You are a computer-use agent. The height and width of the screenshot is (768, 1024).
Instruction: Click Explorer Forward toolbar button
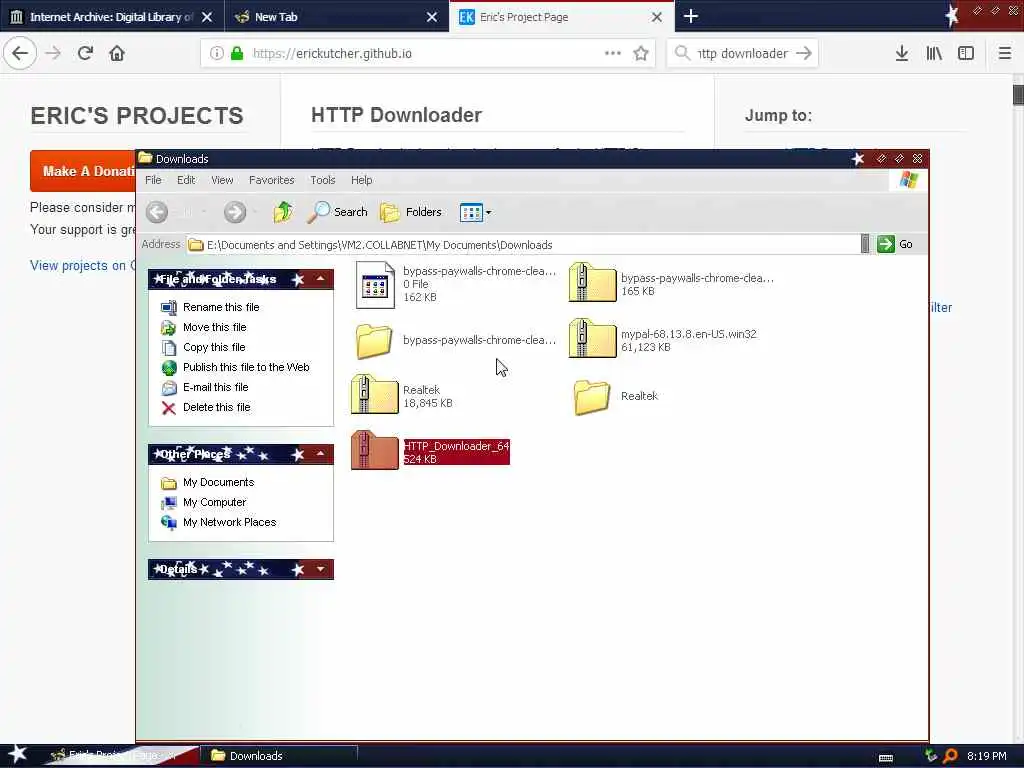tap(235, 212)
